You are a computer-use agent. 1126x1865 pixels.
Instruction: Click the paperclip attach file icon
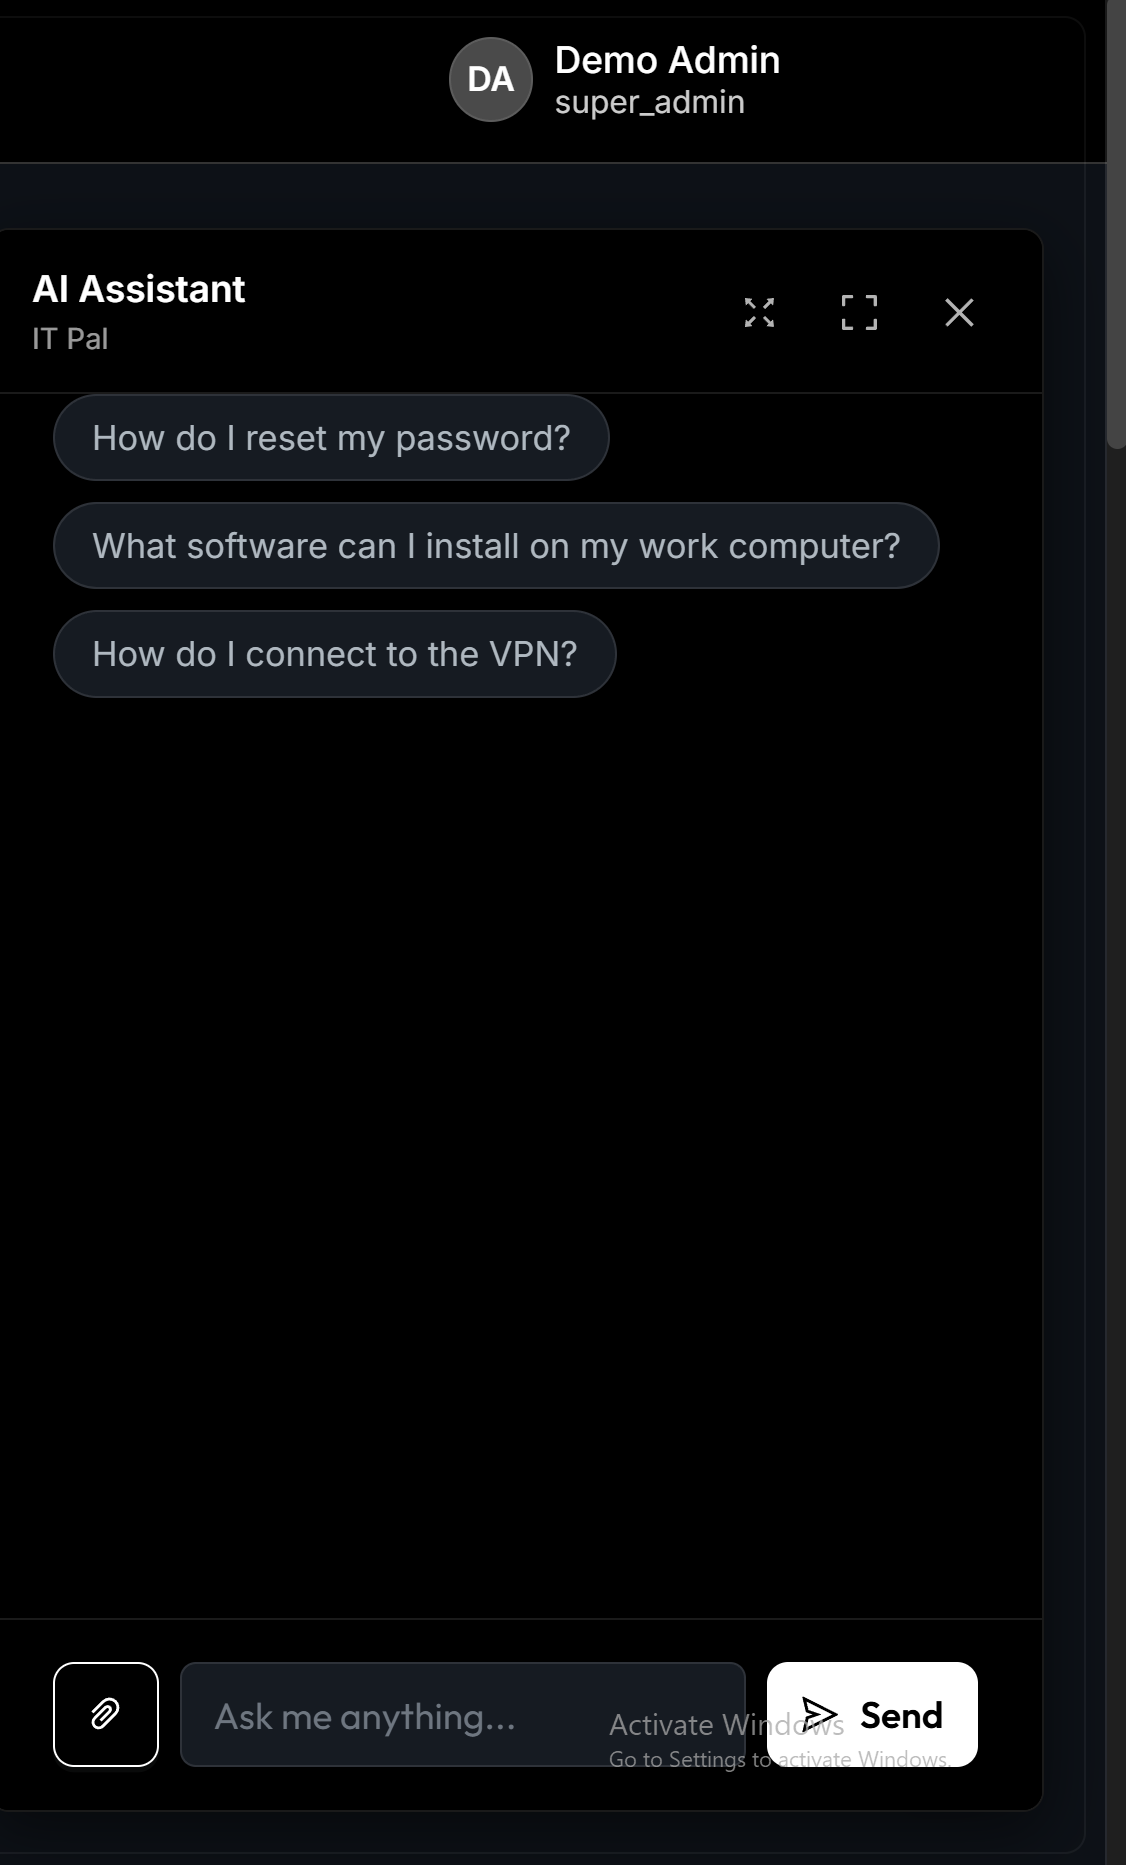pos(105,1714)
